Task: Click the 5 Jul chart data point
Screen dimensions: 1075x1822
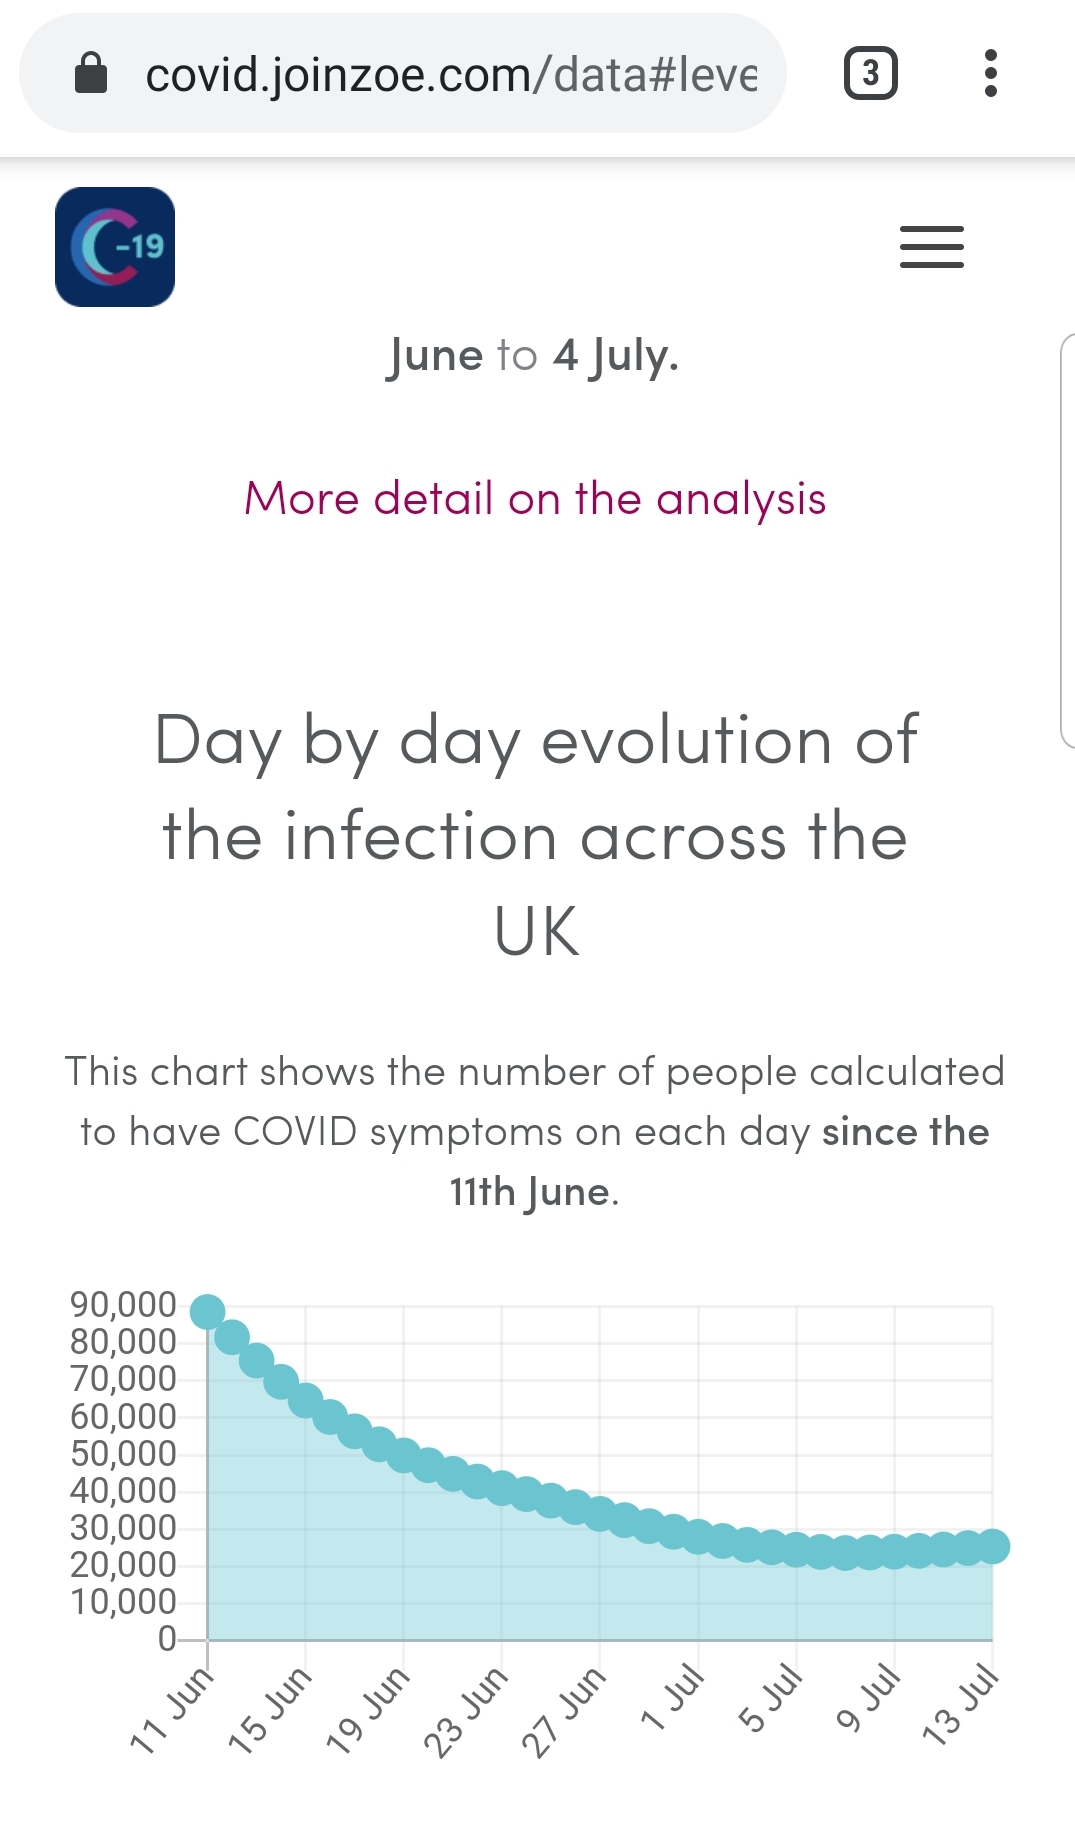Action: click(x=796, y=1550)
